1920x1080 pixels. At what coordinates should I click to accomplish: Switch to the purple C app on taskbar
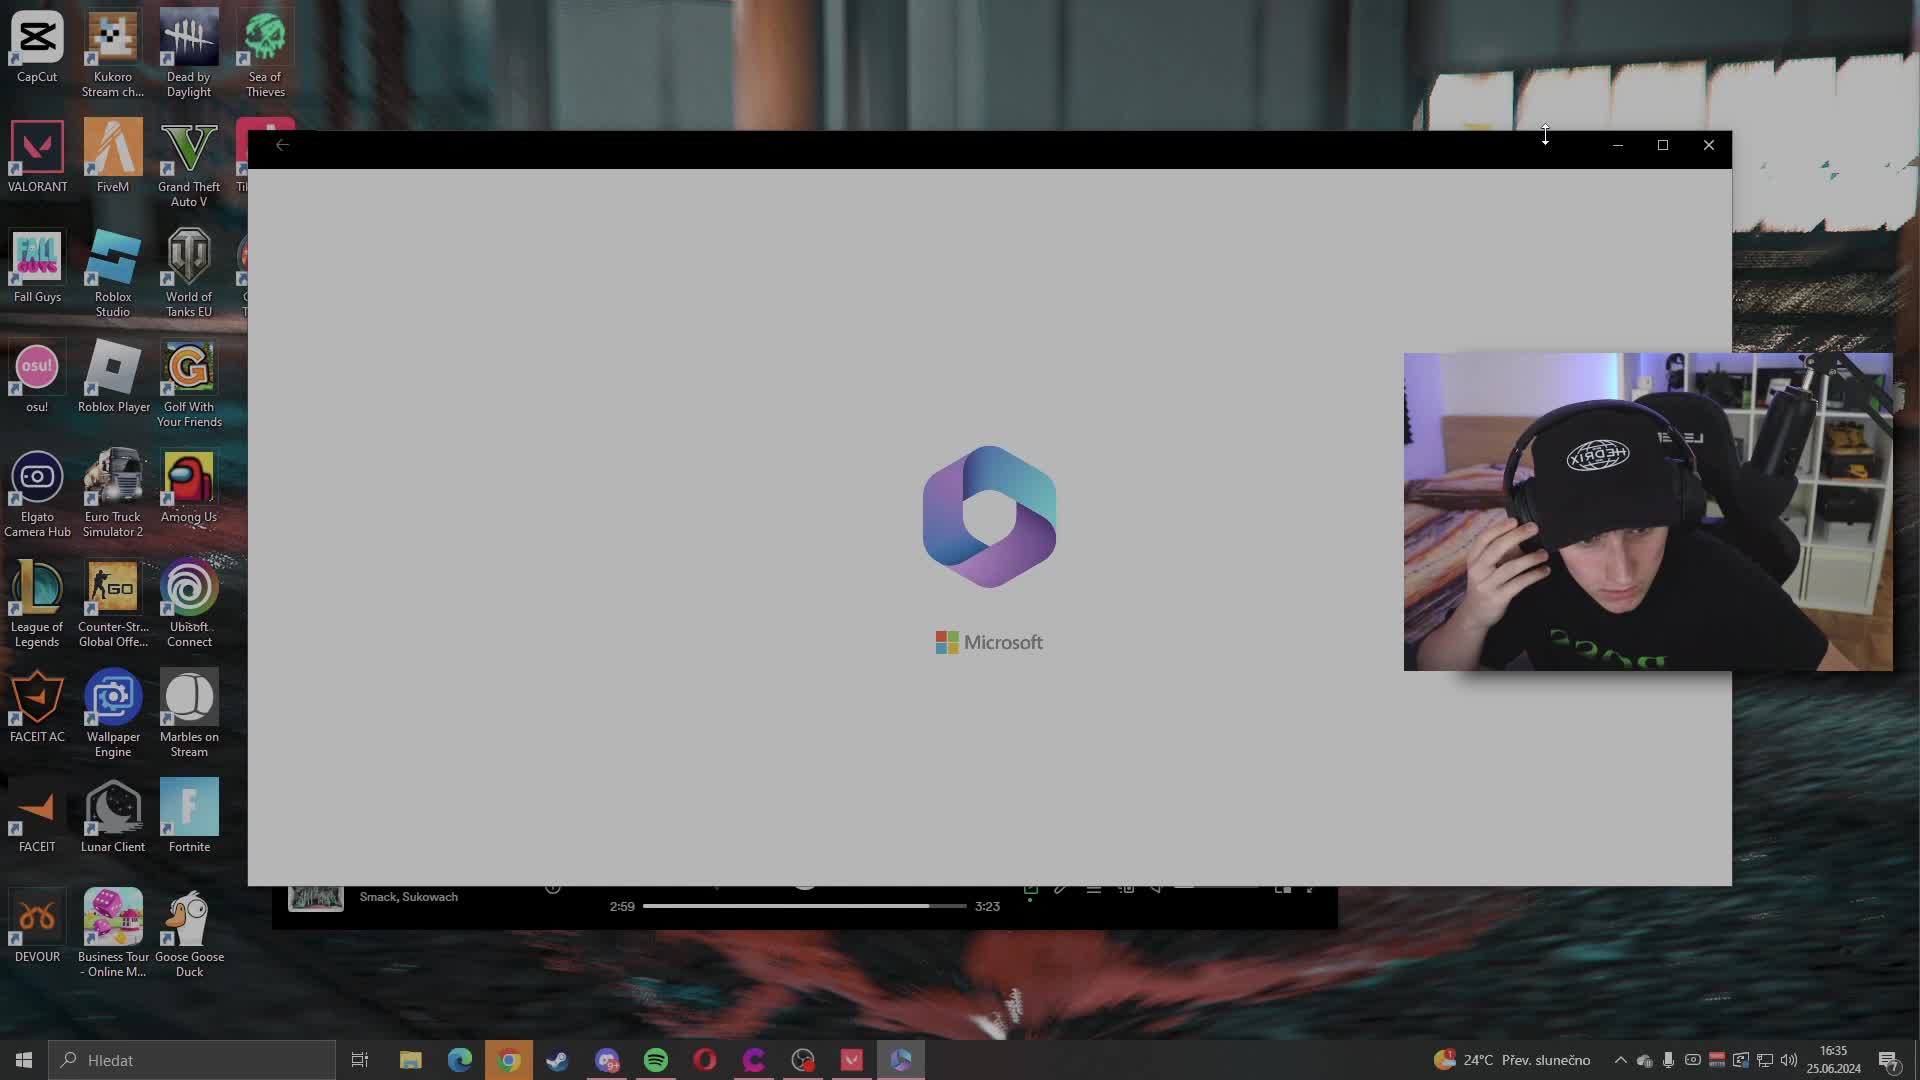click(x=754, y=1060)
